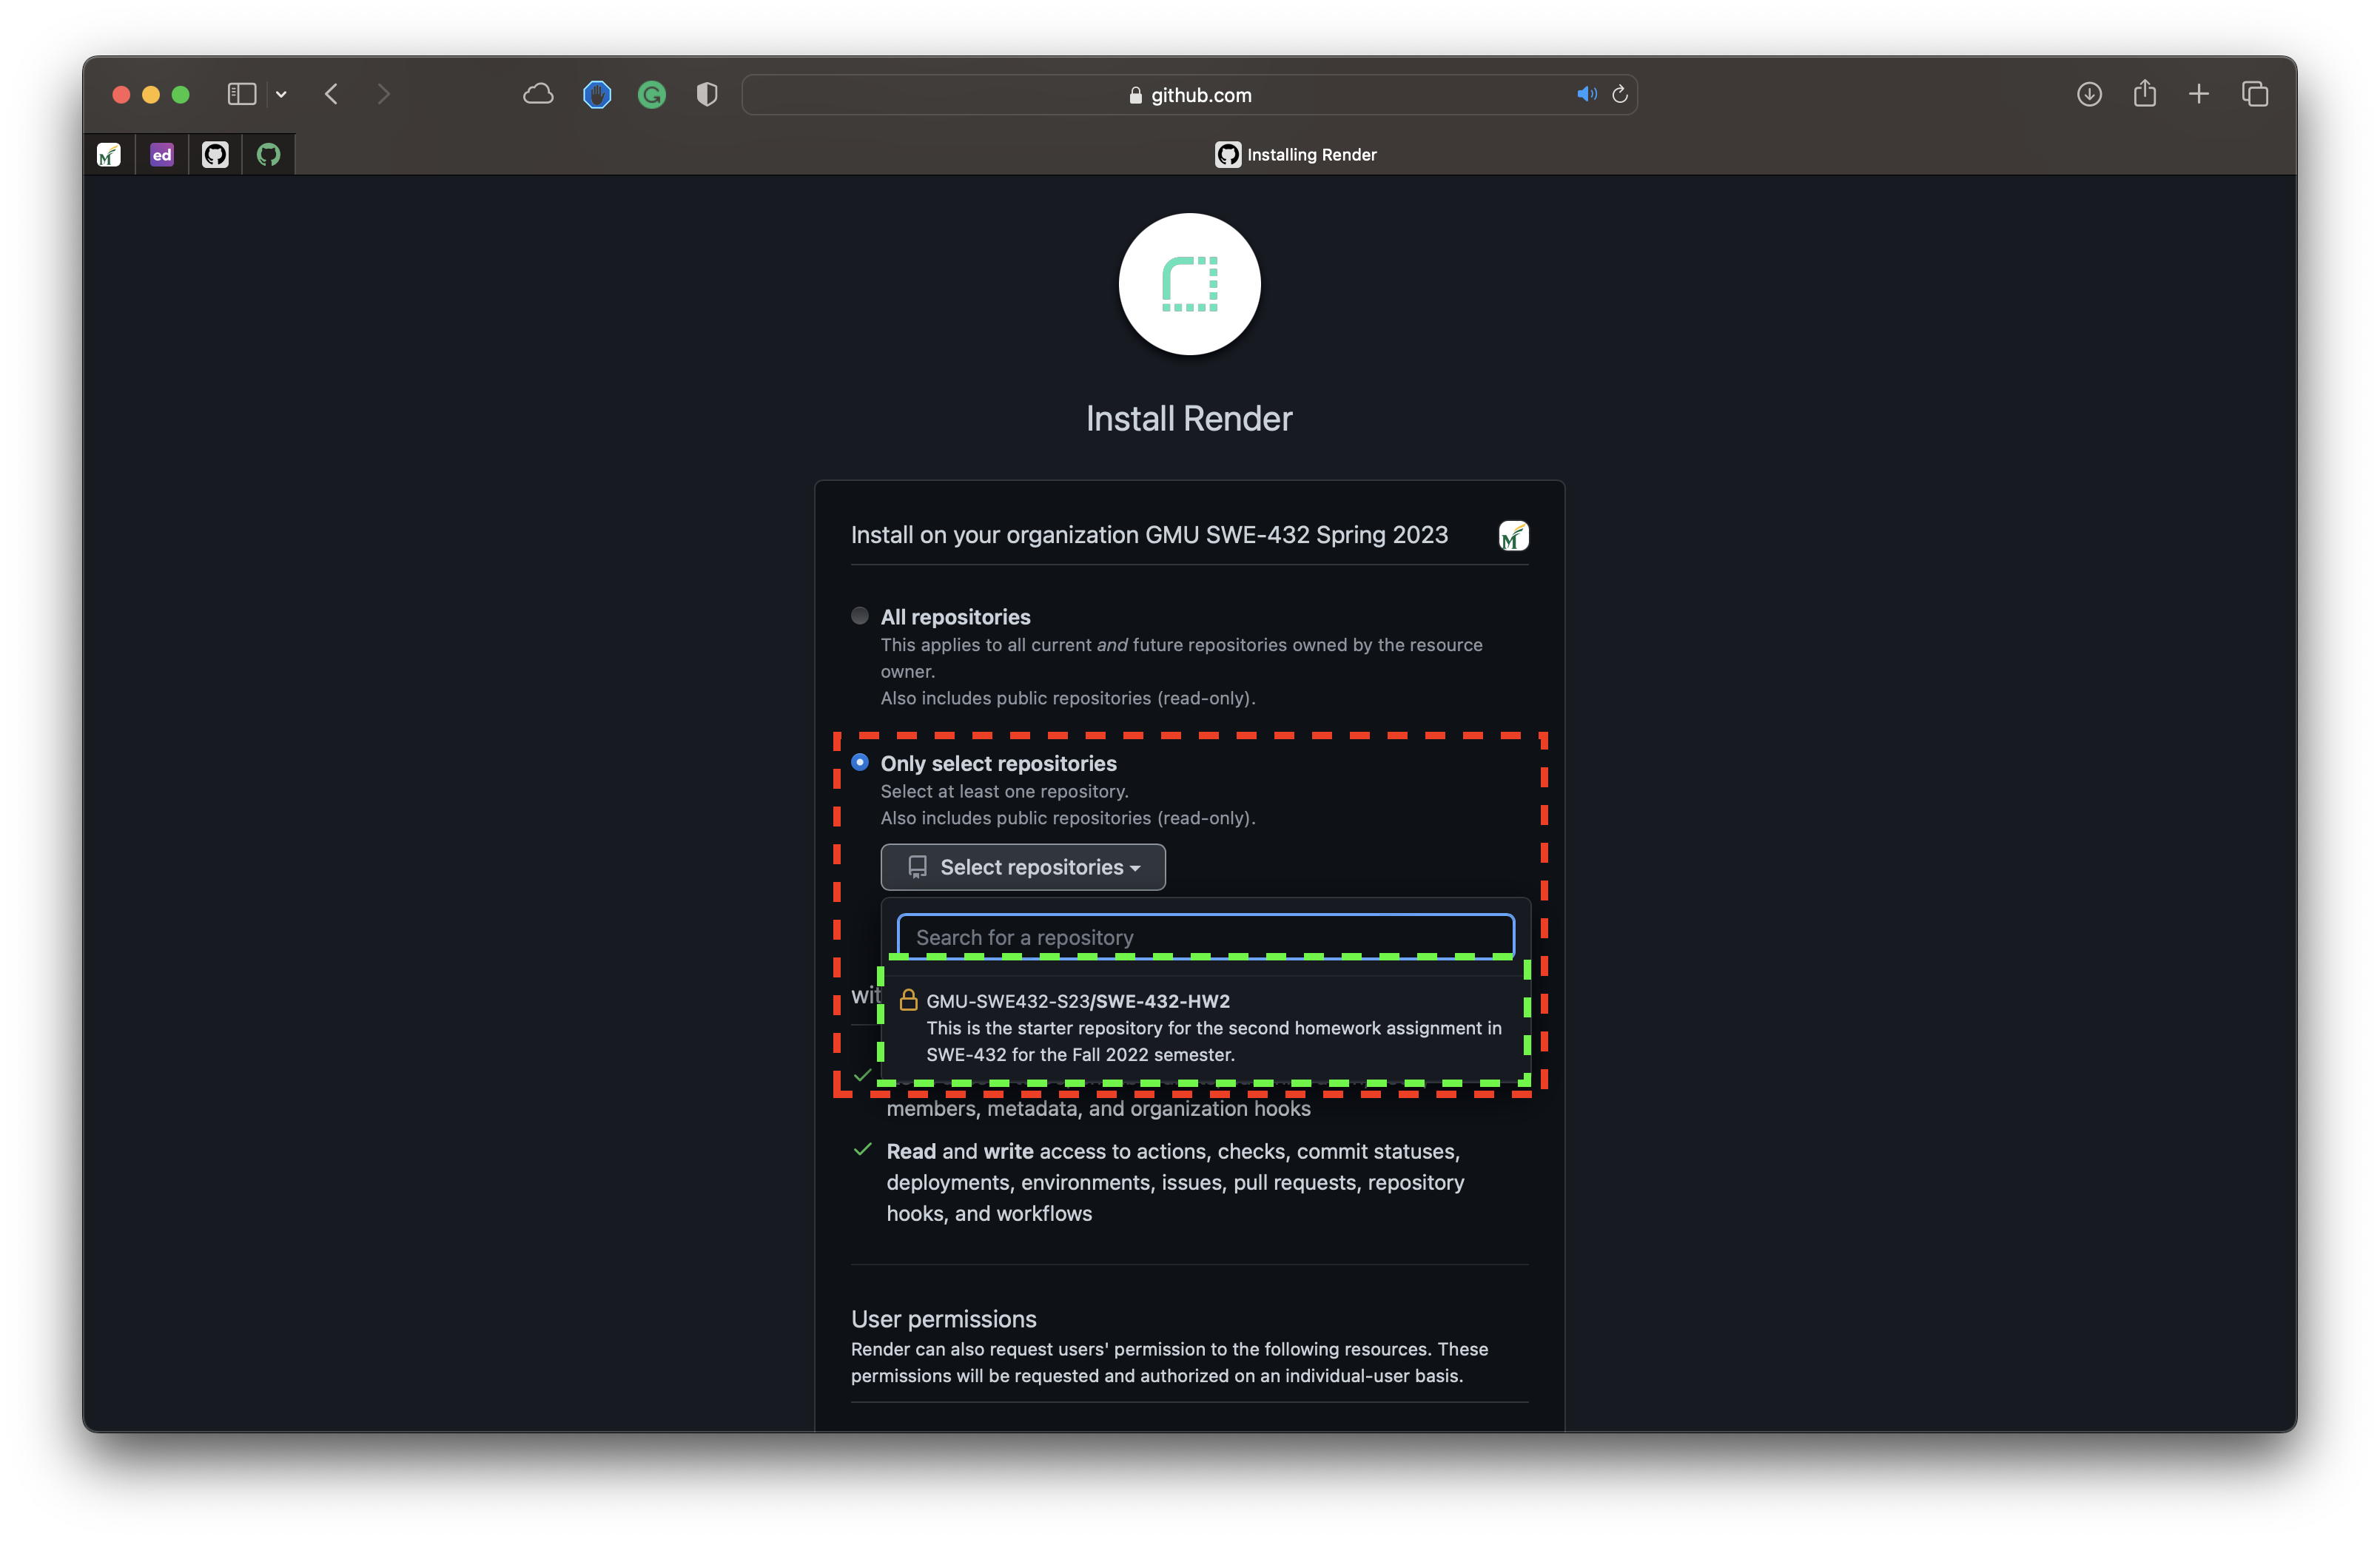Reload the page with the refresh icon
Screen dimensions: 2380x1542
(1620, 94)
